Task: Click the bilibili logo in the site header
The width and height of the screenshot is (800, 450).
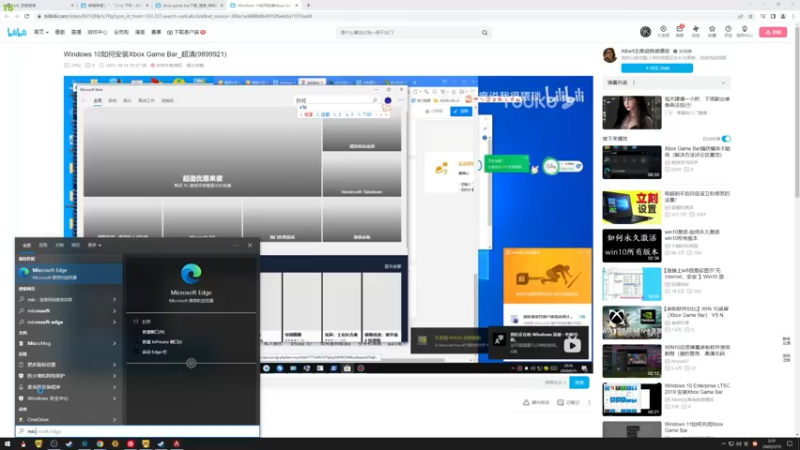Action: [17, 32]
